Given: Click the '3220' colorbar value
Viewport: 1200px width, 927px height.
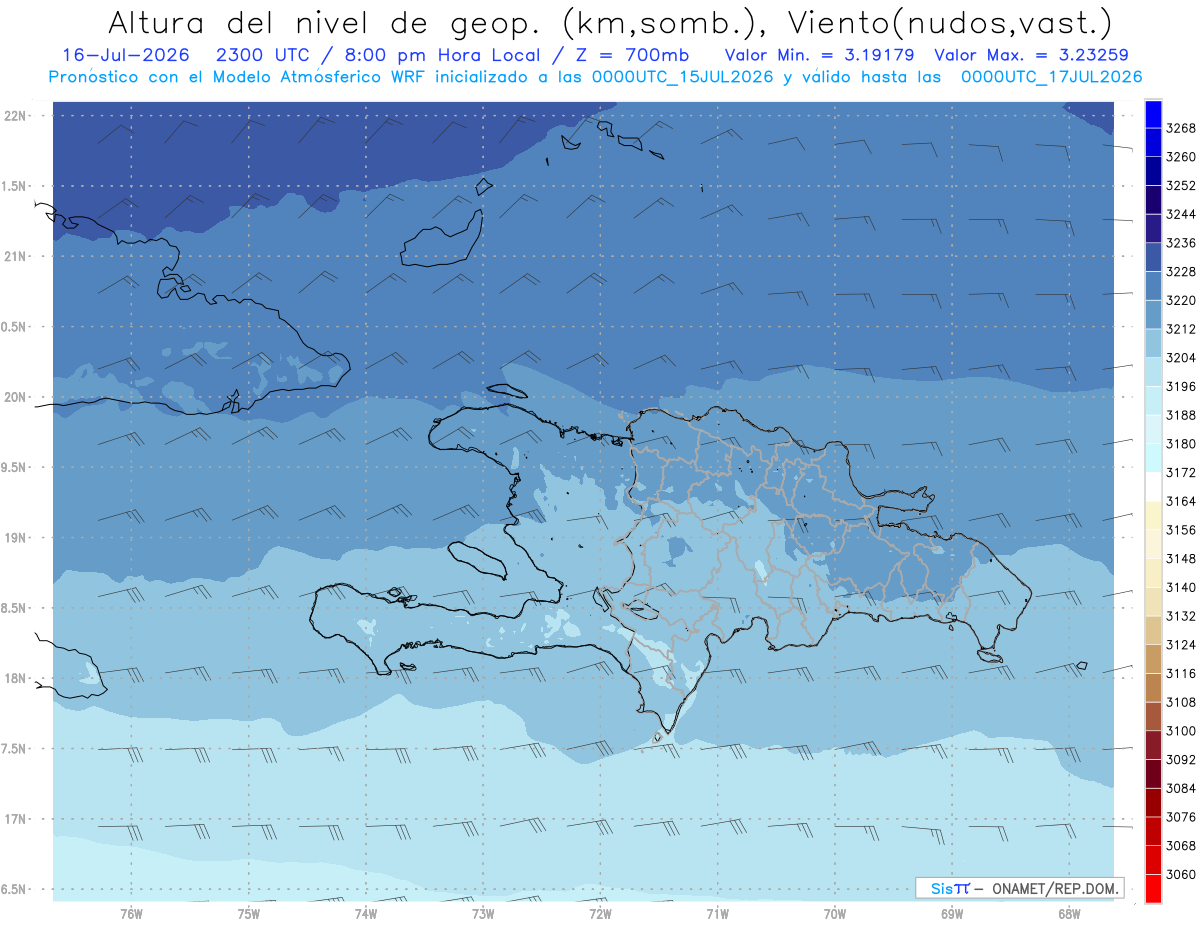Looking at the screenshot, I should pyautogui.click(x=1181, y=300).
